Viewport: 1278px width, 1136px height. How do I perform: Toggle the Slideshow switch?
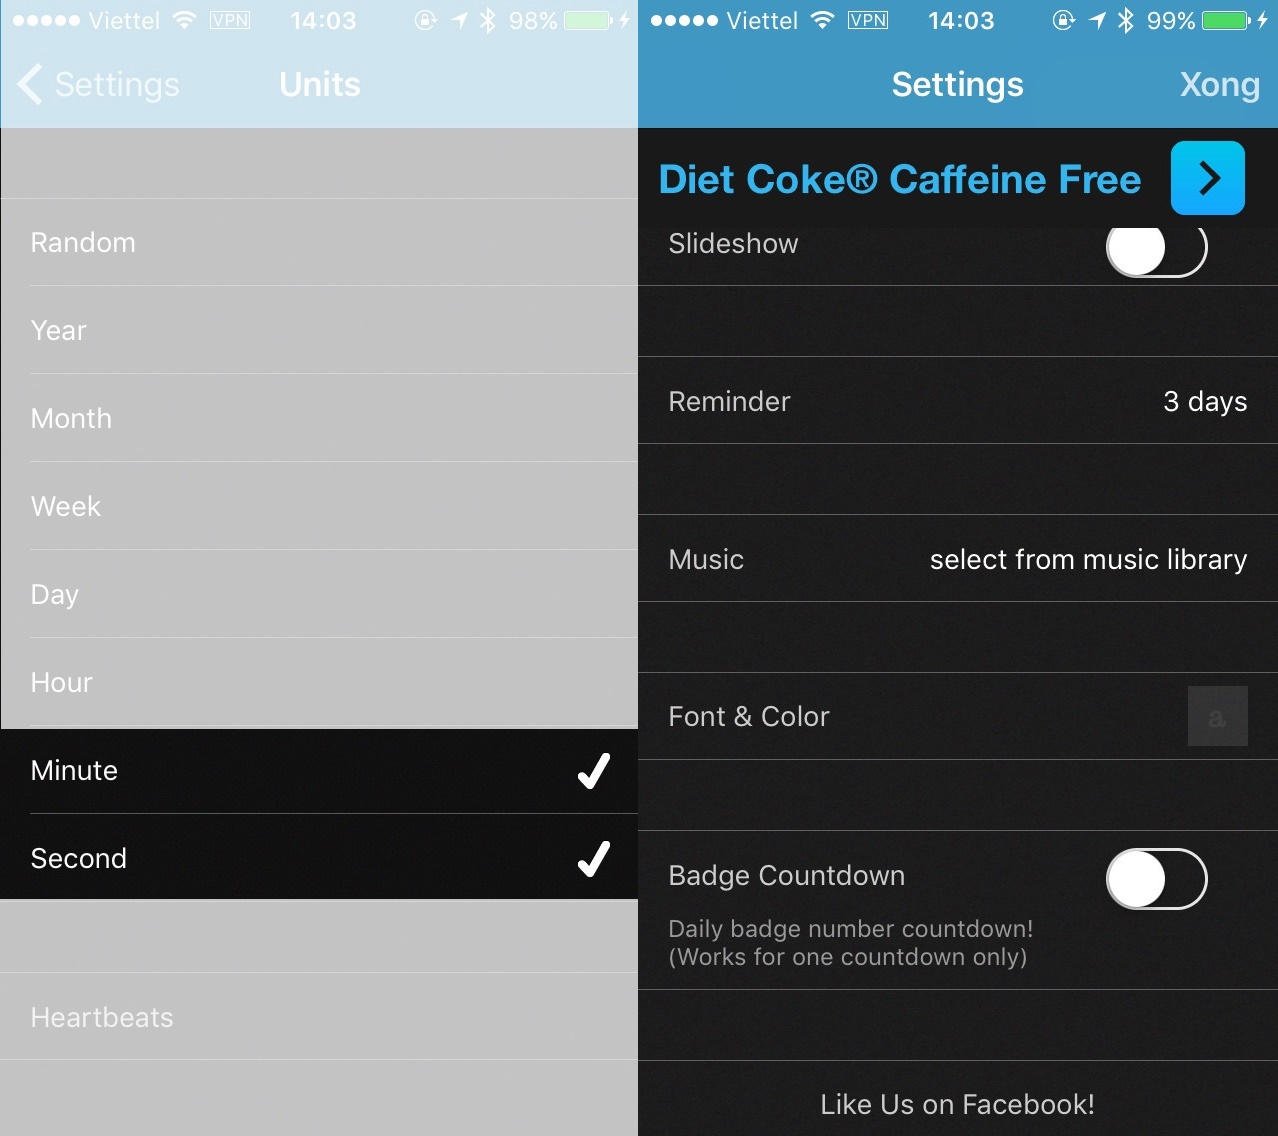pyautogui.click(x=1156, y=247)
